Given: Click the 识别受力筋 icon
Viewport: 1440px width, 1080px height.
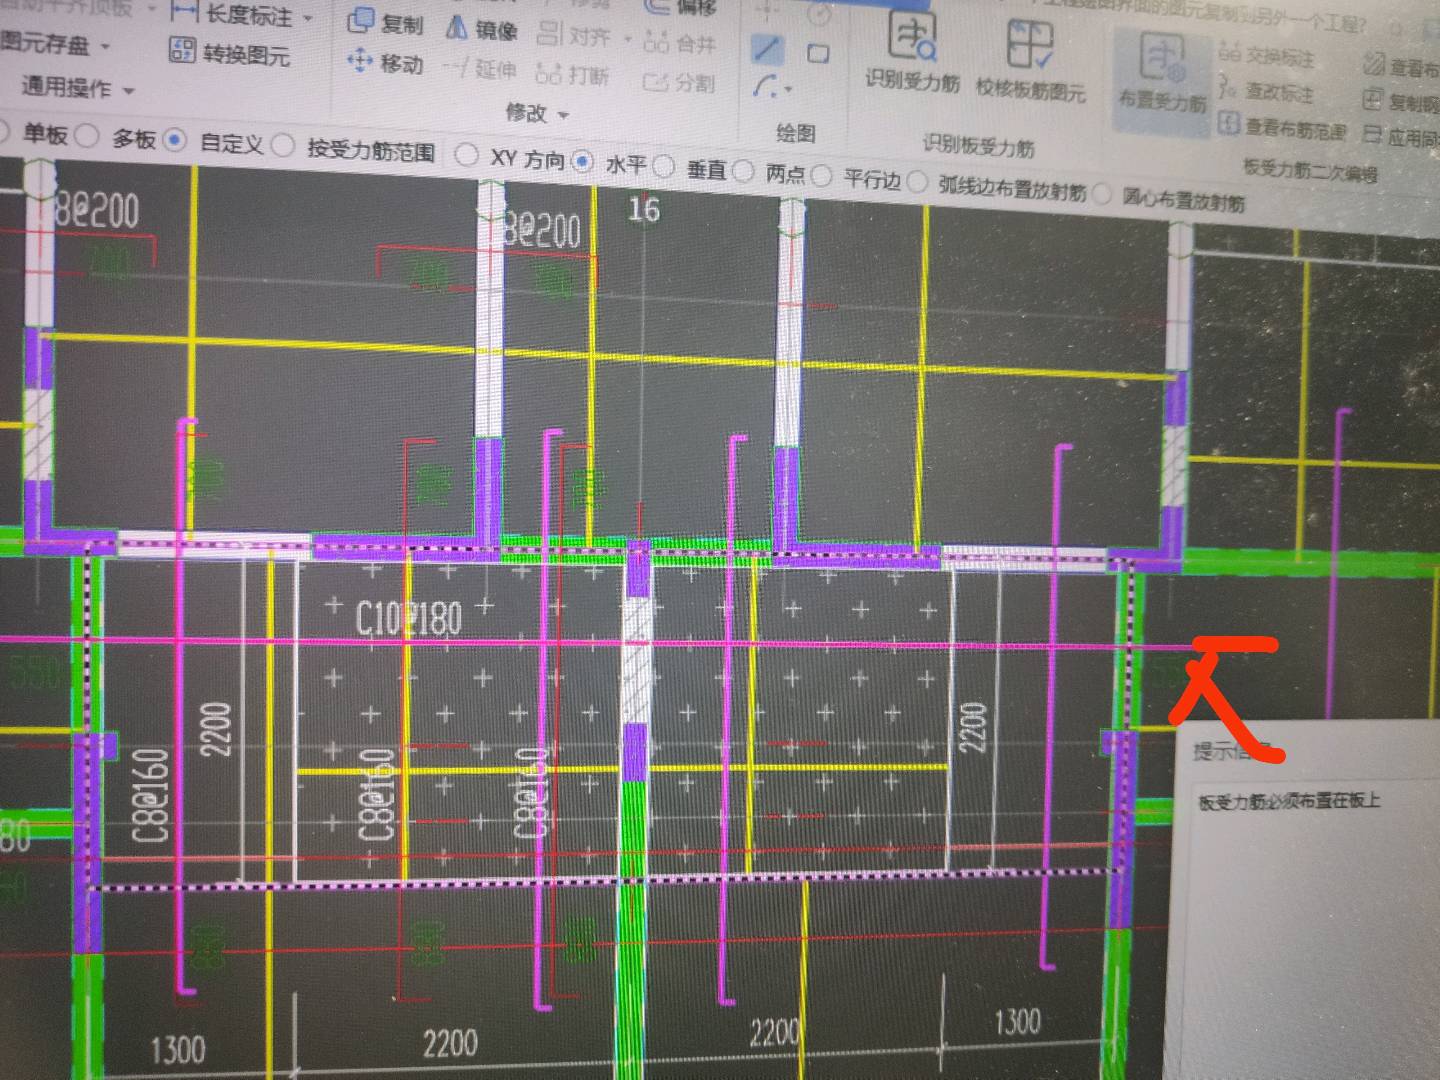Looking at the screenshot, I should click(913, 37).
